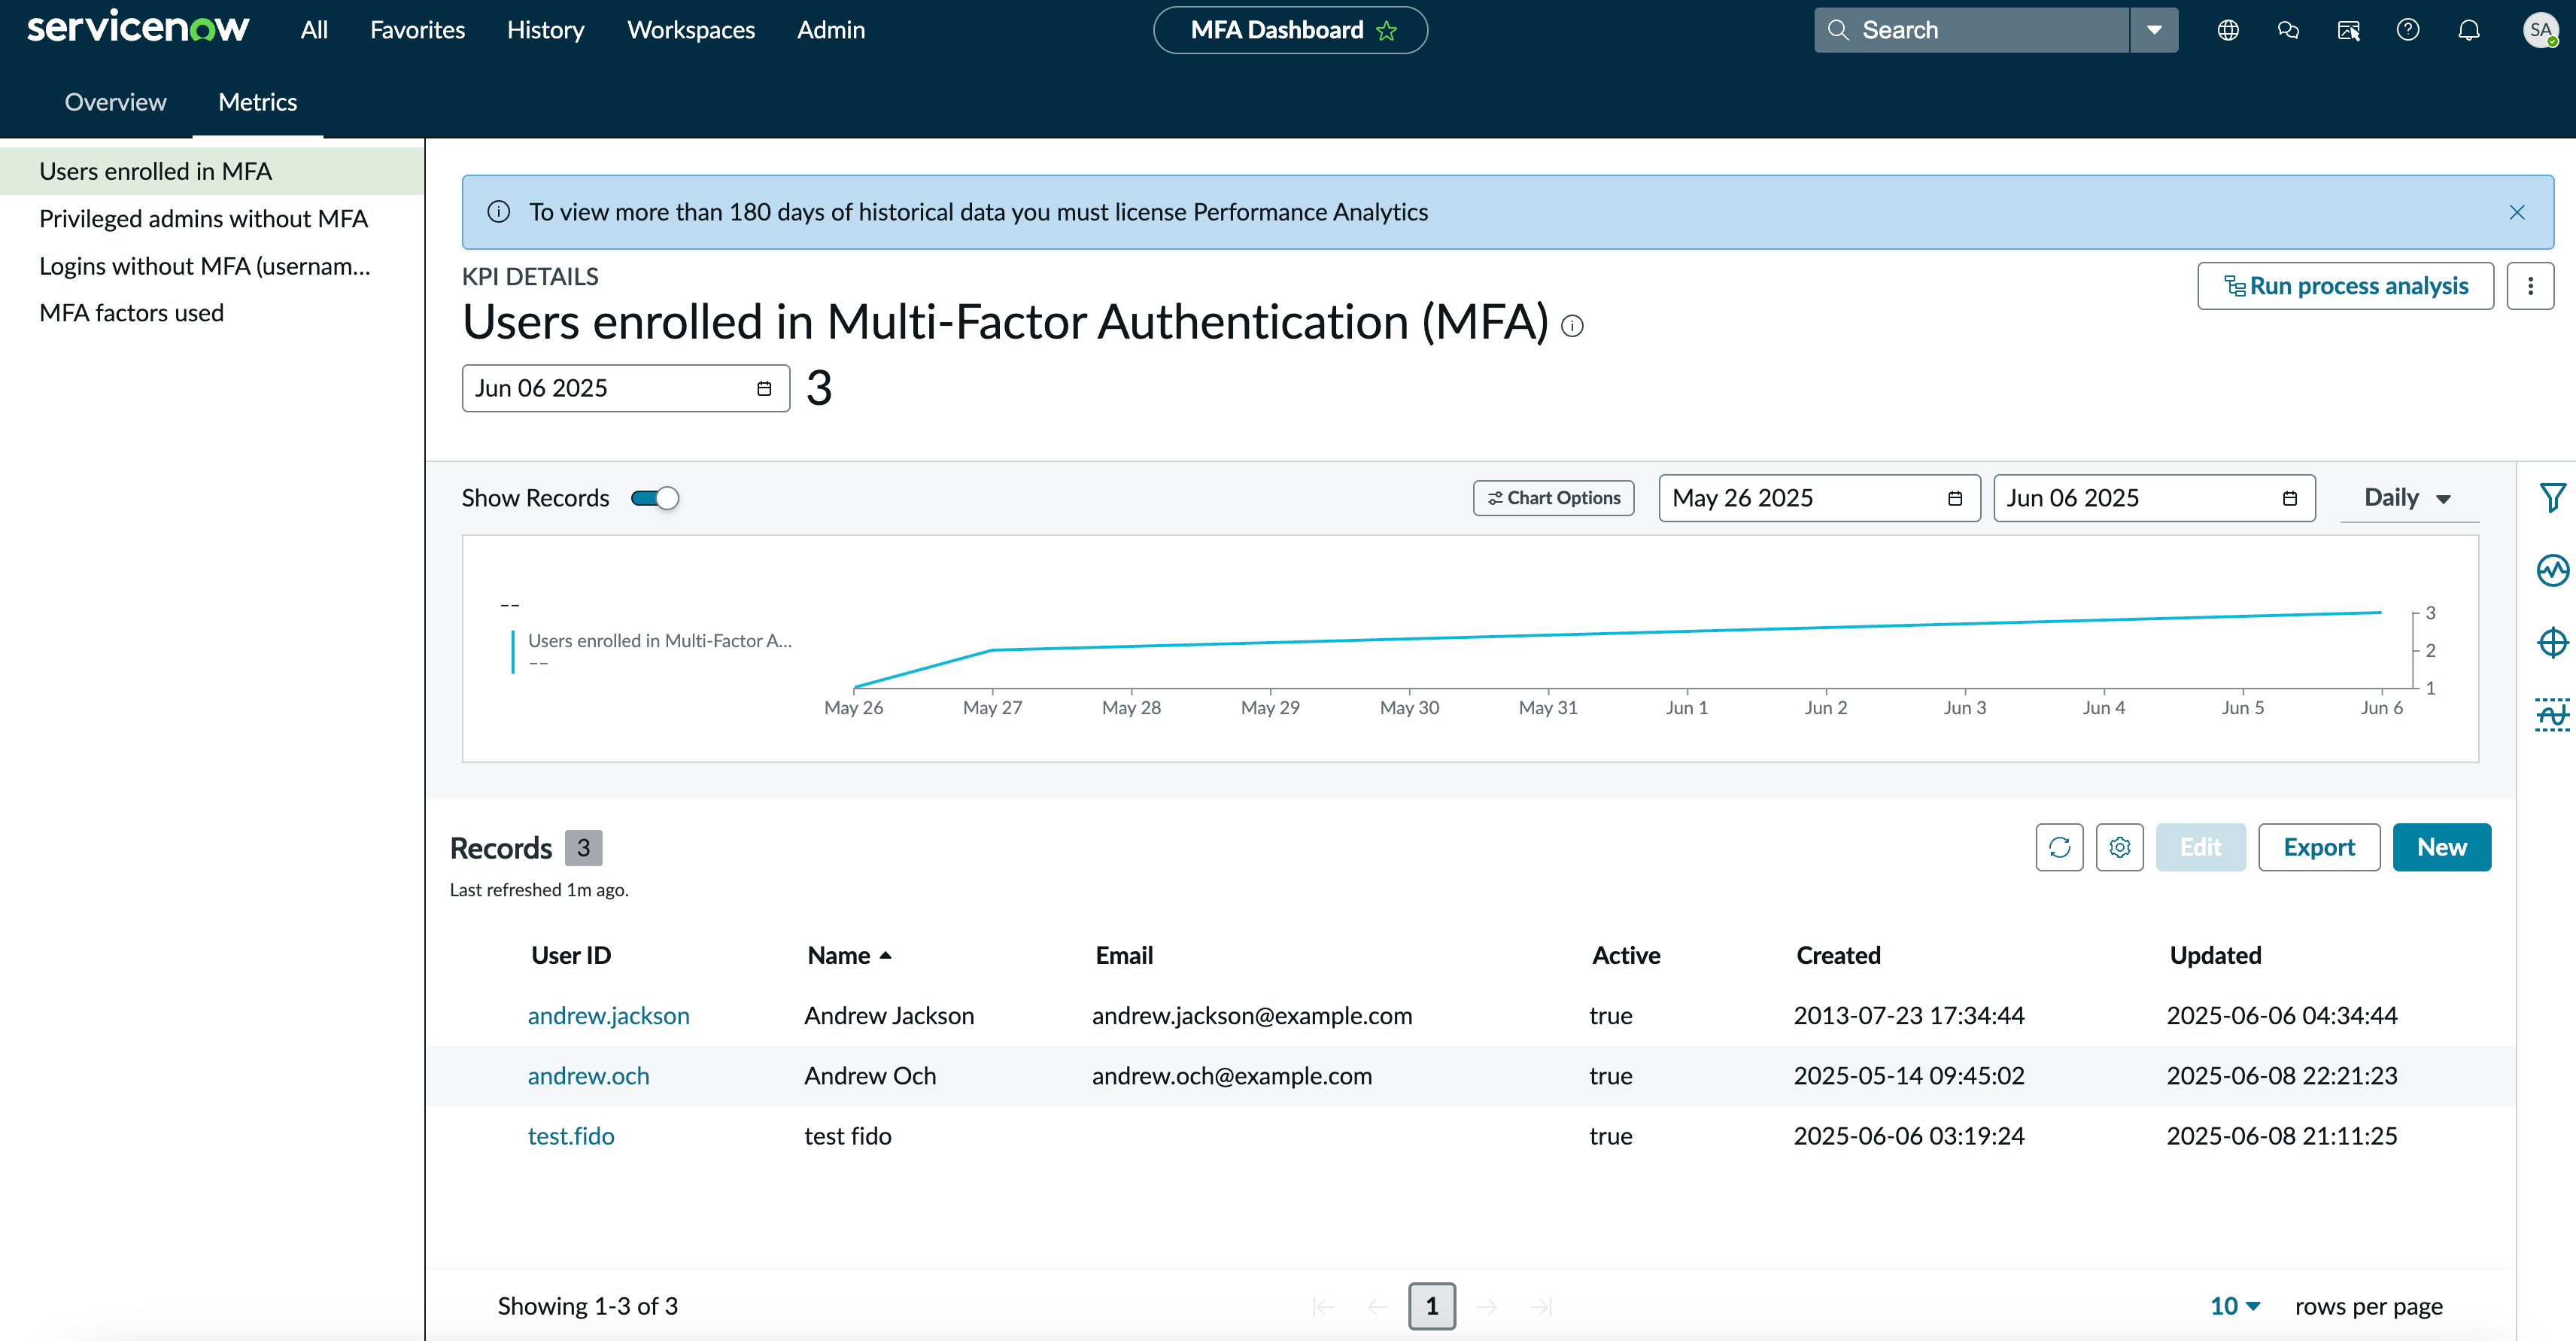Click Run process analysis button
This screenshot has height=1341, width=2576.
point(2345,286)
